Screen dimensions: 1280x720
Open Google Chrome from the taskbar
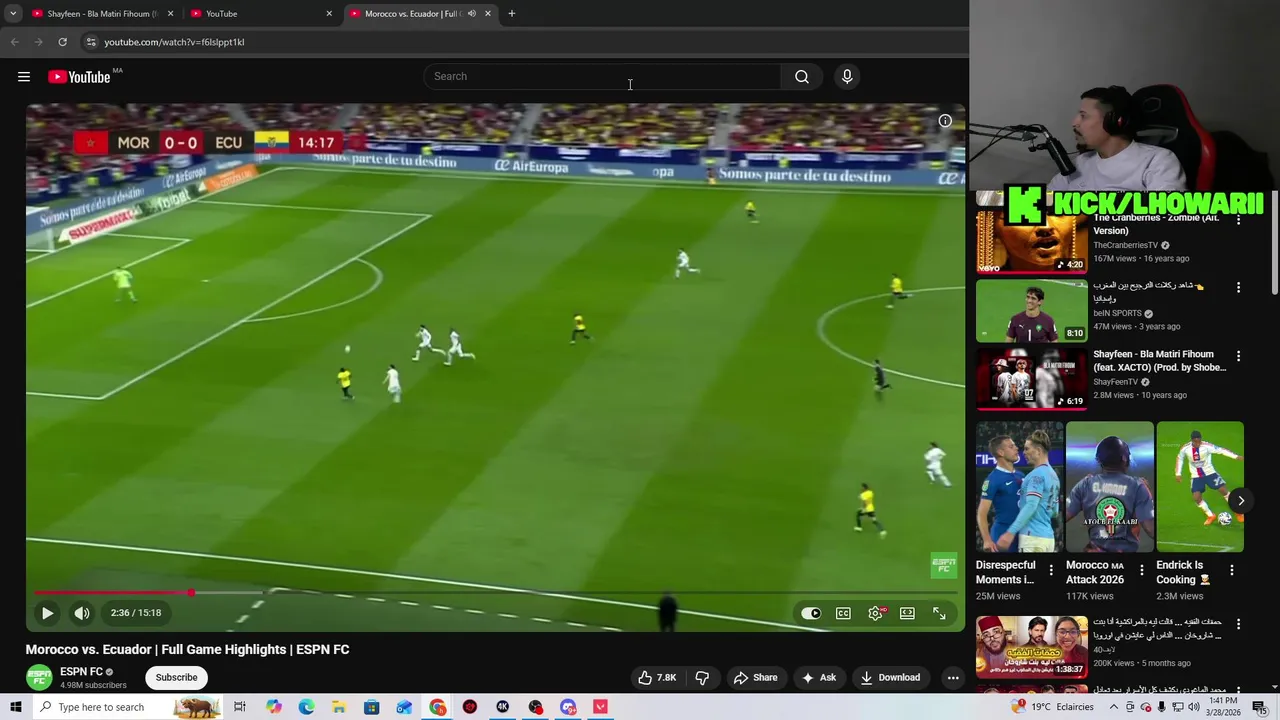(x=438, y=707)
